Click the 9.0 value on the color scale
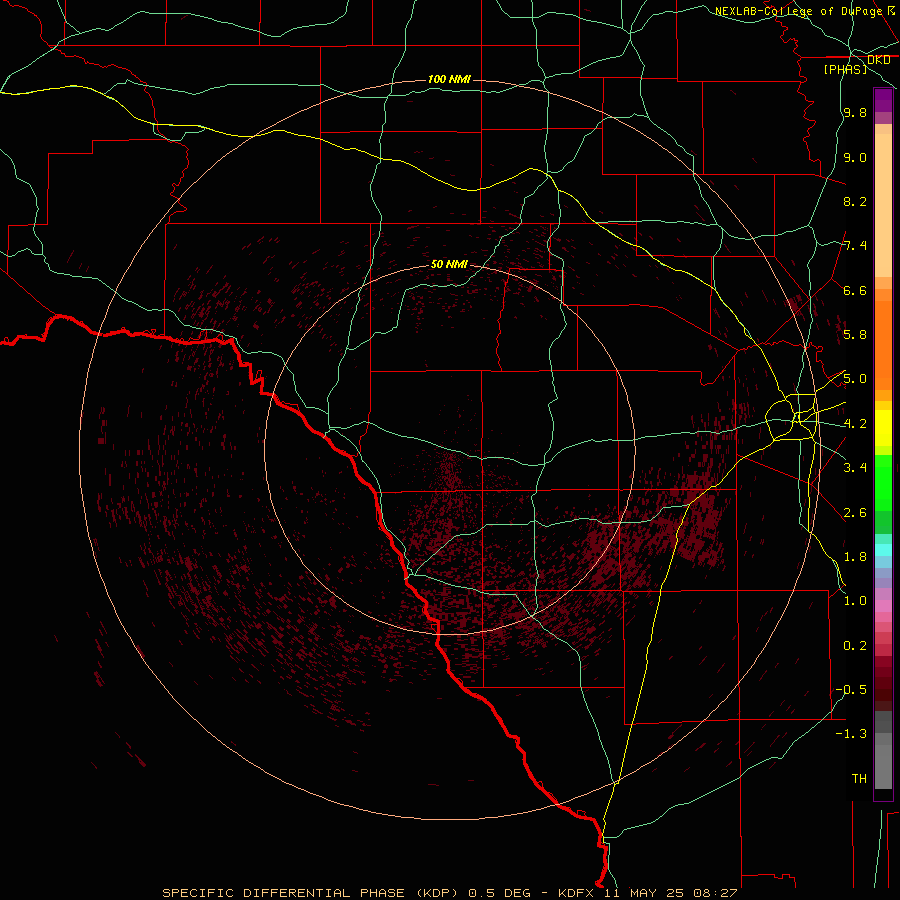Screen dimensions: 900x900 (x=855, y=157)
